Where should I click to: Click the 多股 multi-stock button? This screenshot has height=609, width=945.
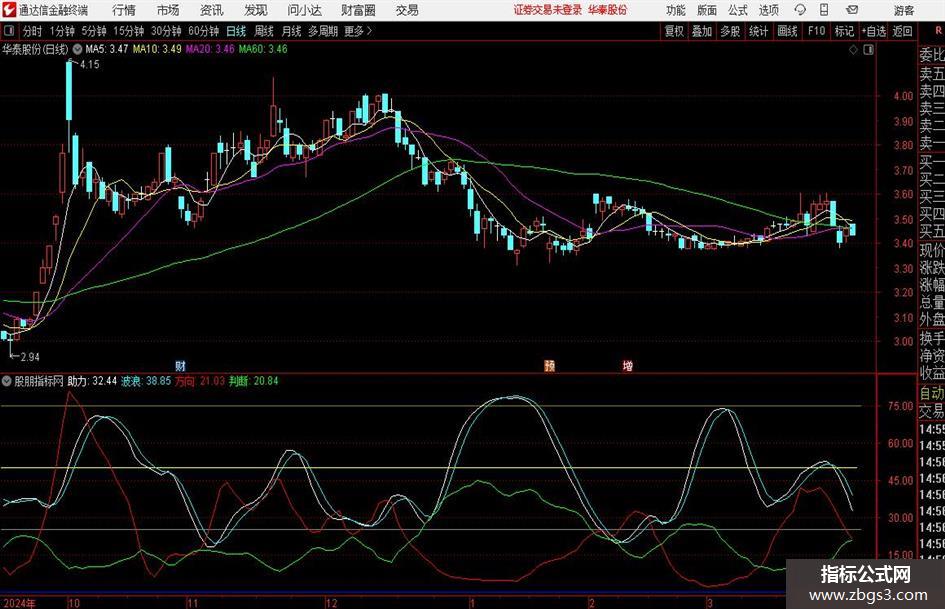[730, 31]
